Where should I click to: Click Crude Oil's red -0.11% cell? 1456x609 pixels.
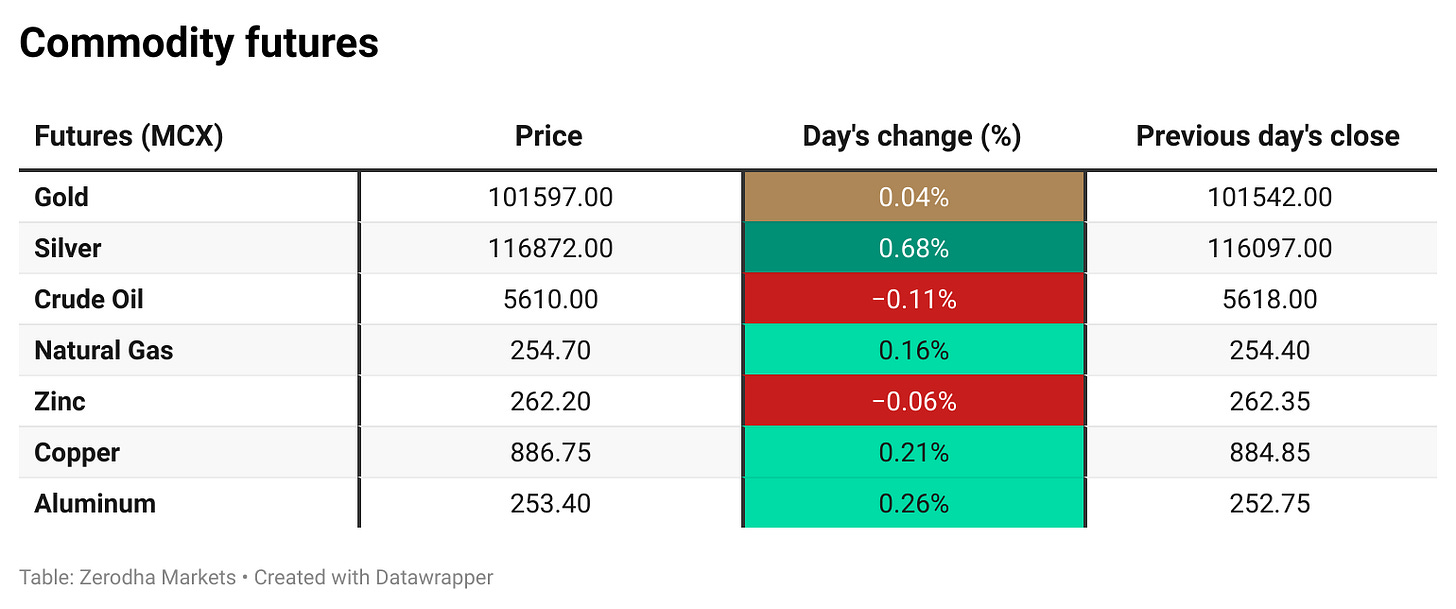pyautogui.click(x=913, y=299)
